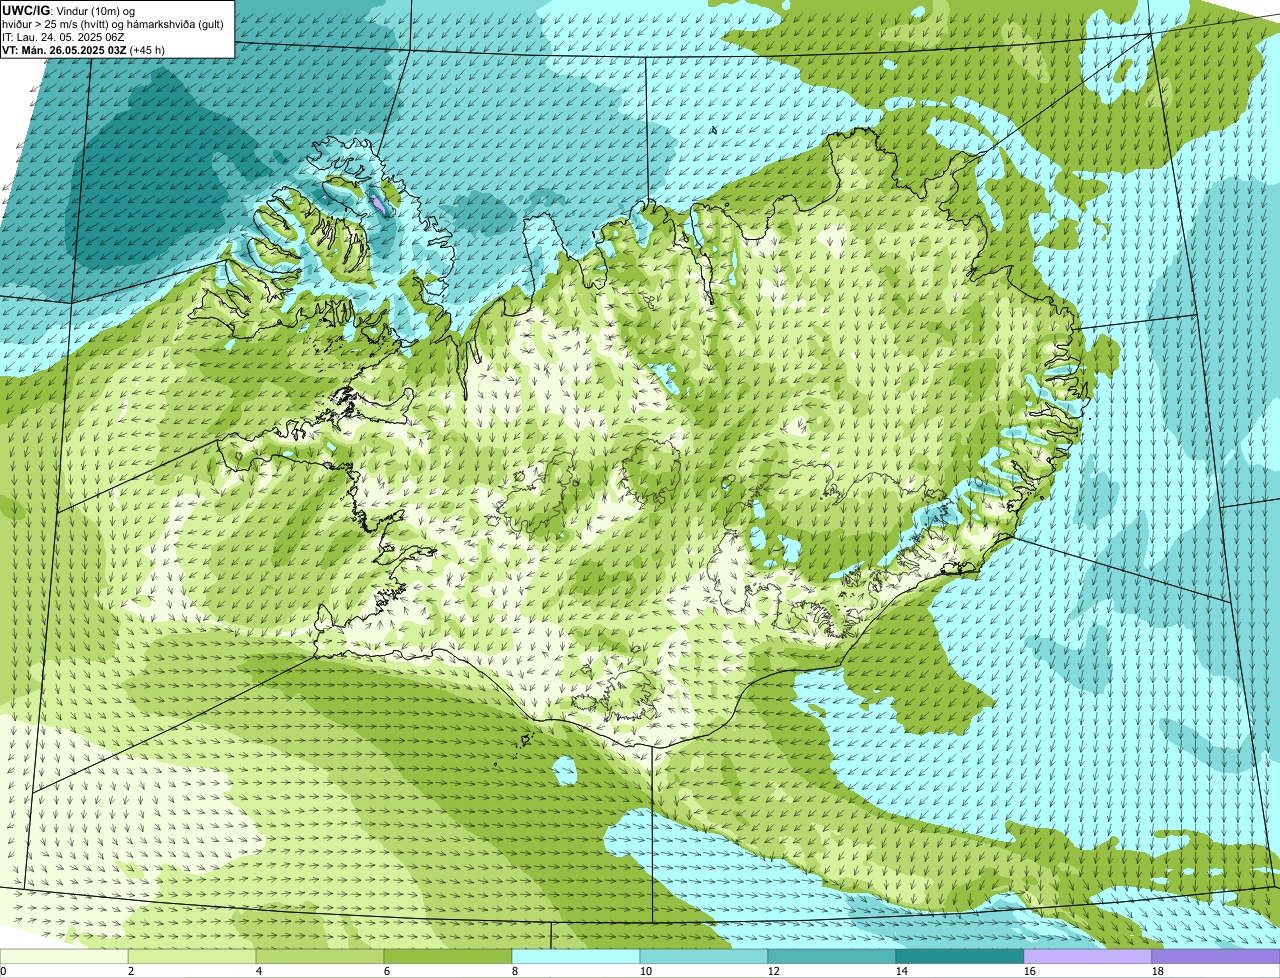Screen dimensions: 1280x978
Task: Click the small cyan patch south of Vestmannaeyjar
Action: (x=565, y=770)
